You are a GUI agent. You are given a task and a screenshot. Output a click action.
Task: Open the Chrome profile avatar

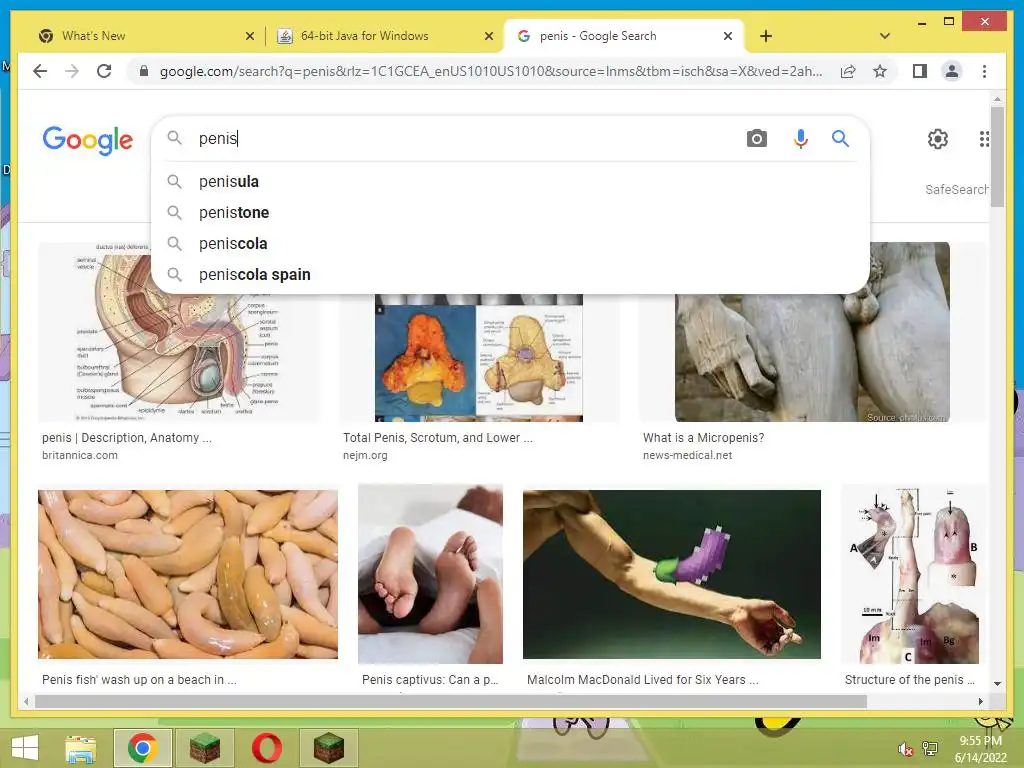point(952,71)
